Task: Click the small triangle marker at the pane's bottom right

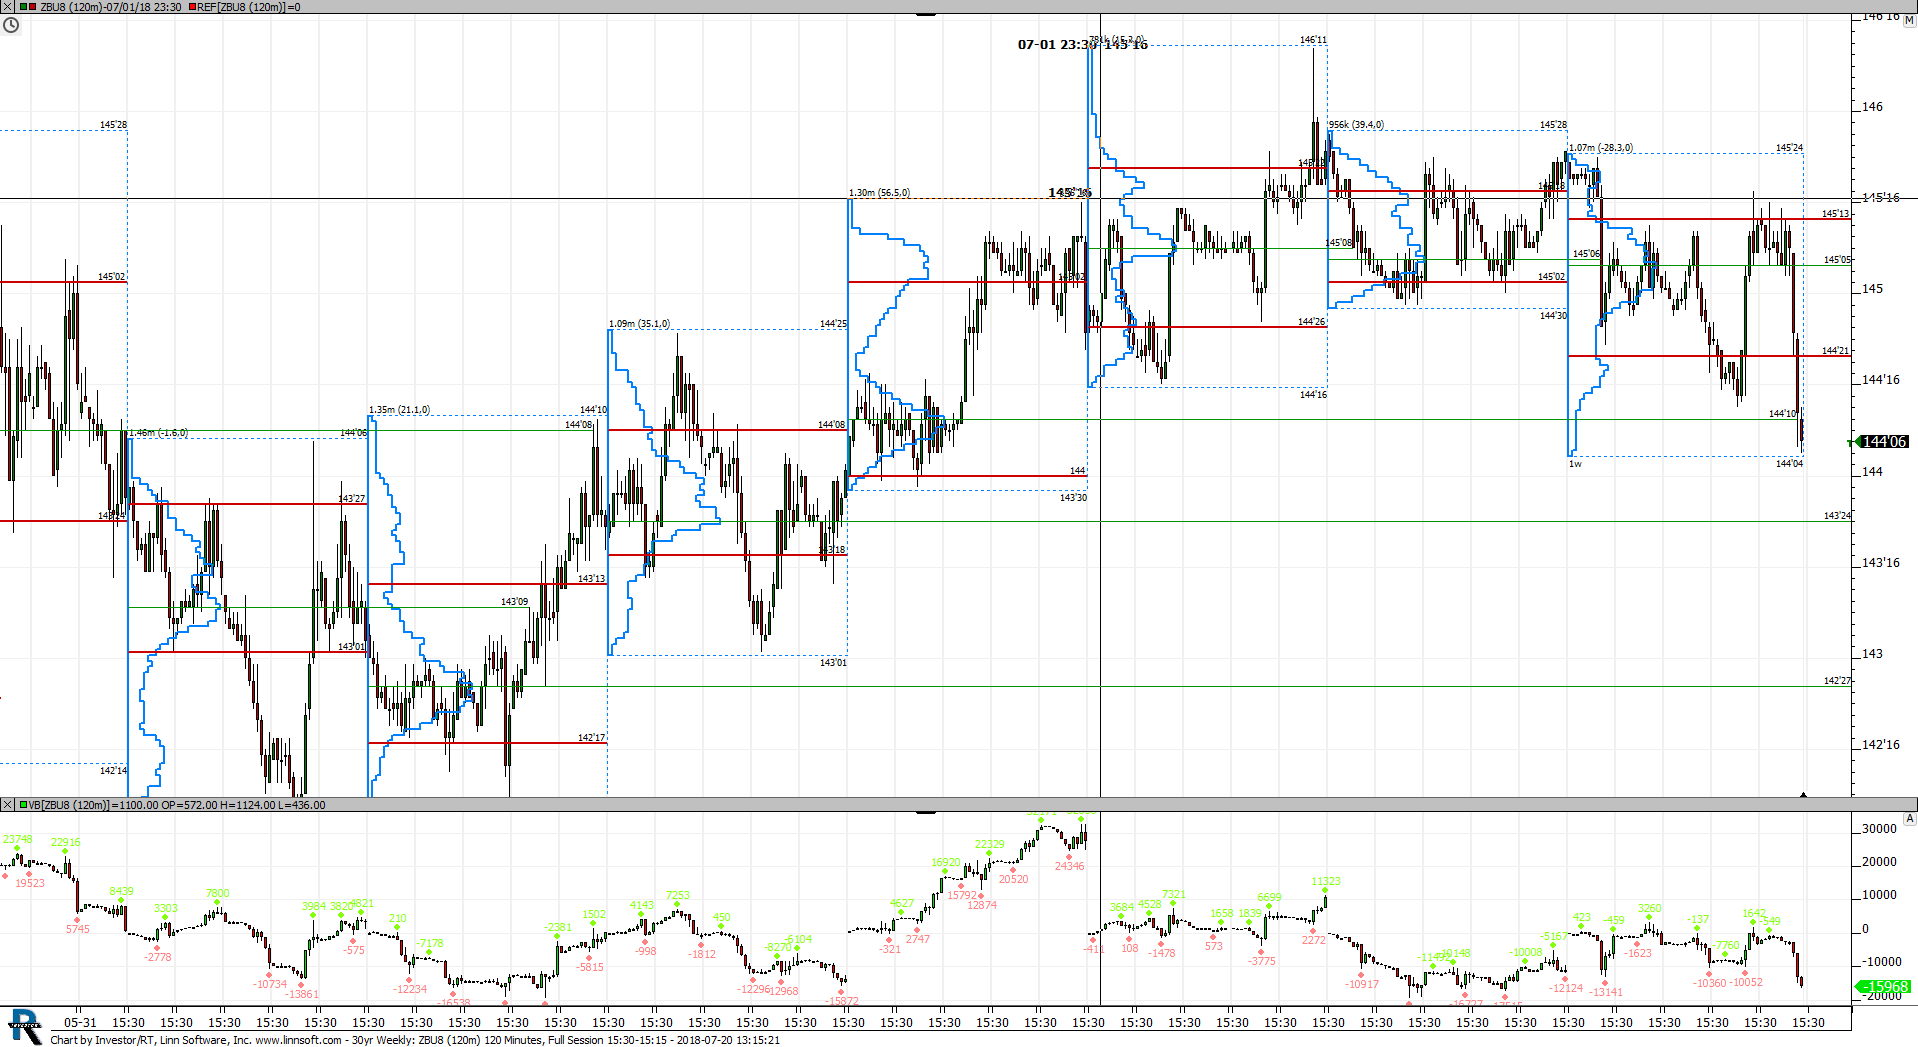Action: click(x=1803, y=795)
